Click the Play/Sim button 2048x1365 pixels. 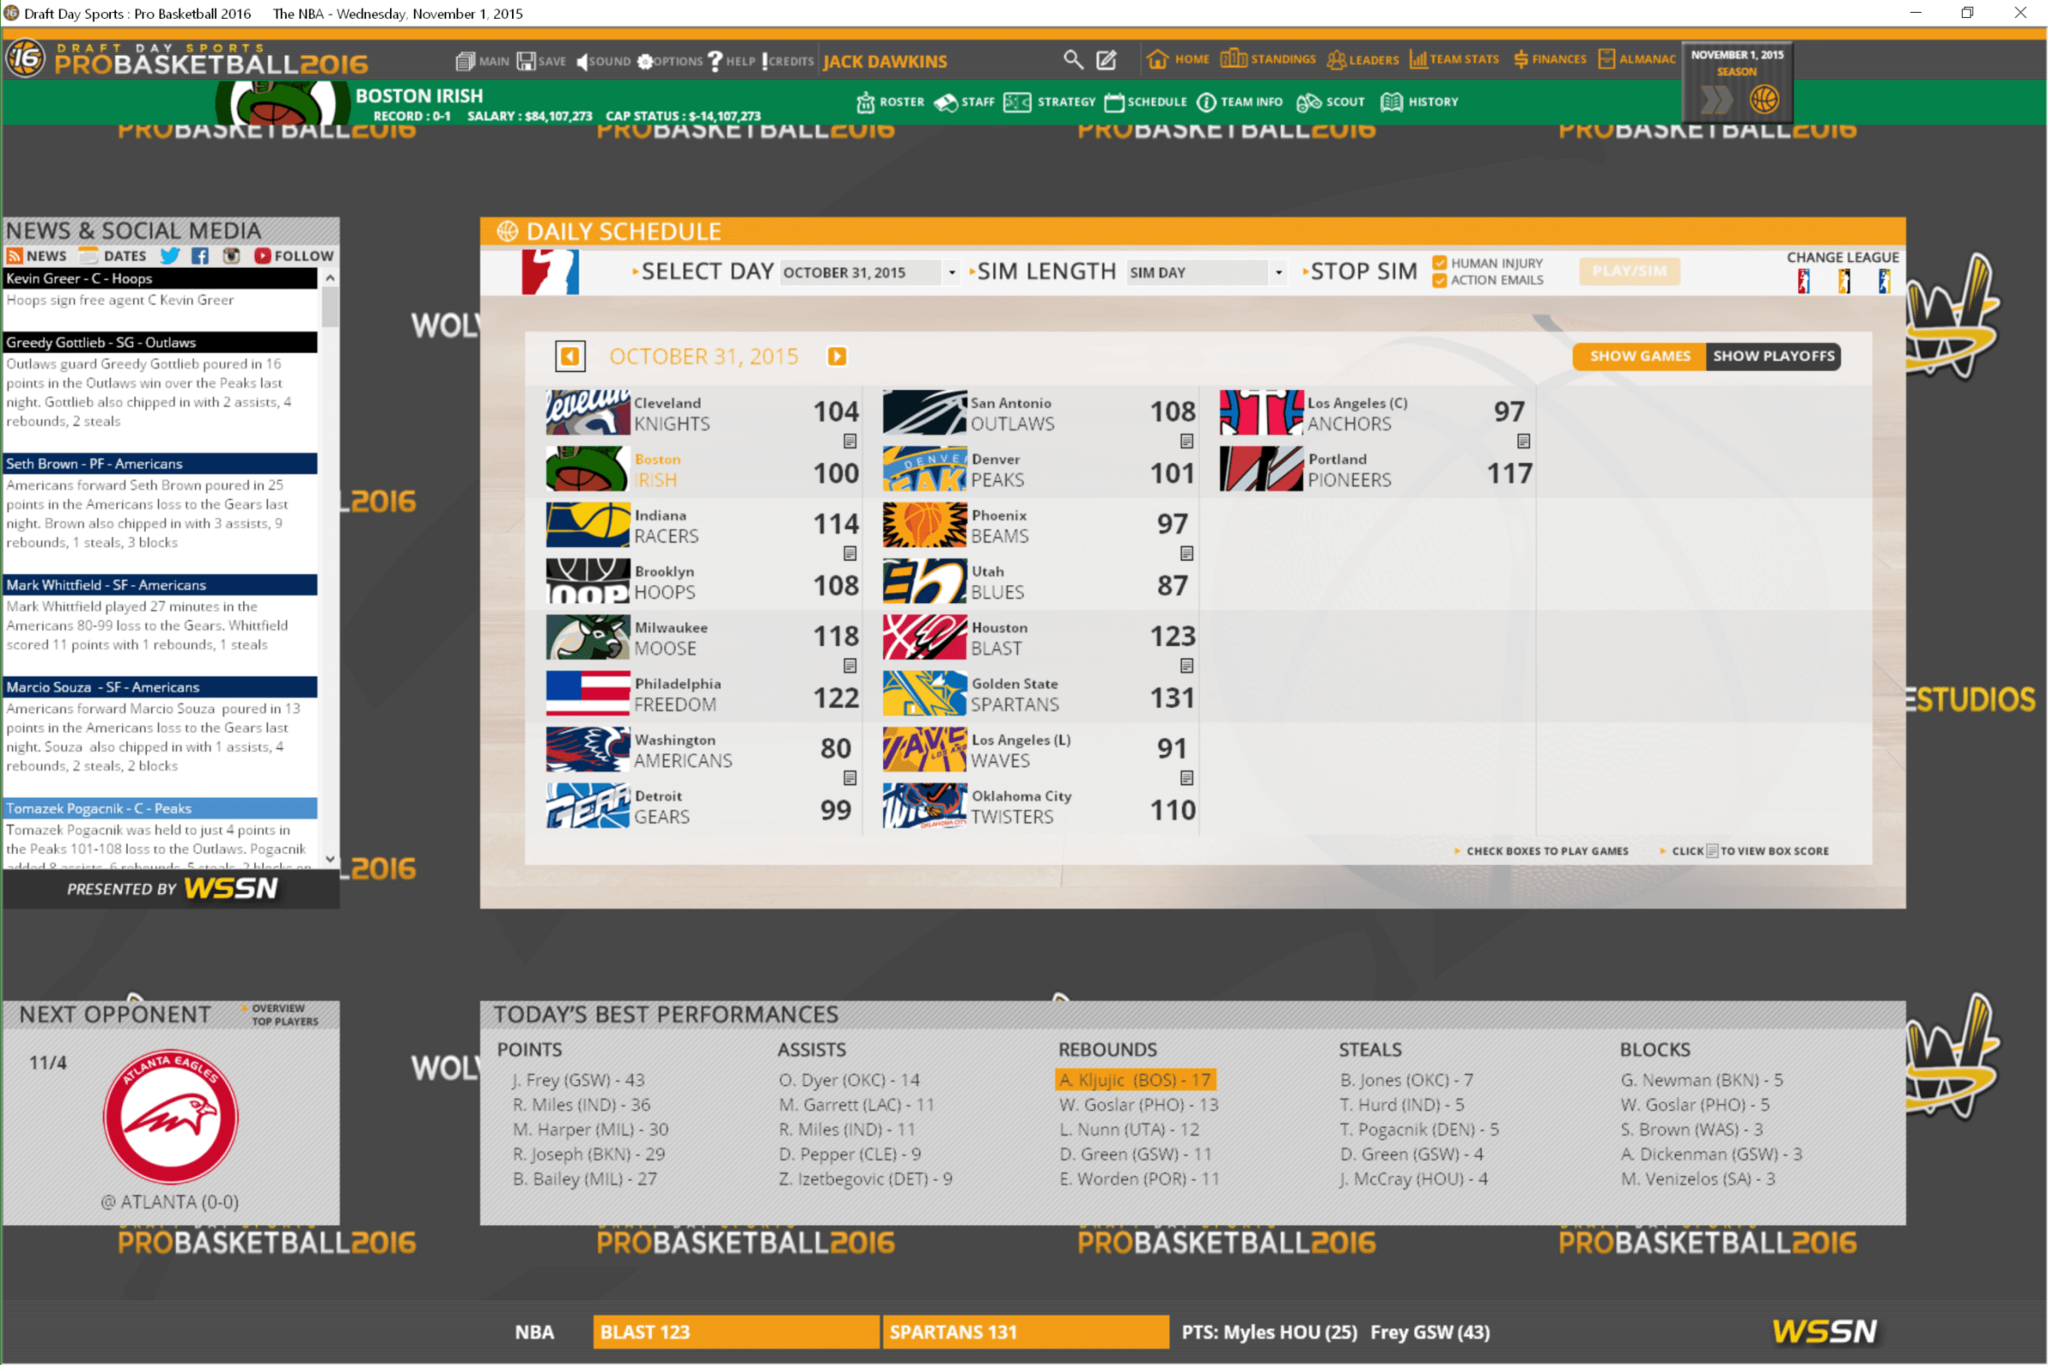pos(1629,271)
